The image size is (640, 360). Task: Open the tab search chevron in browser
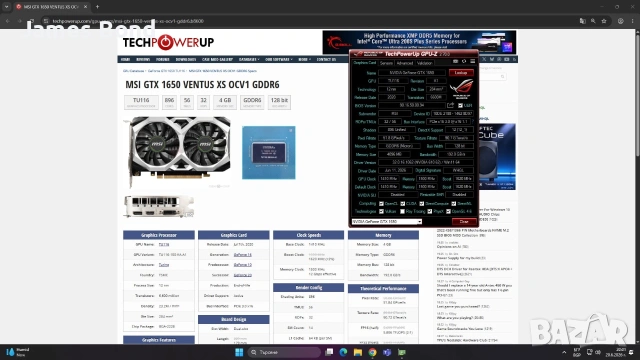(7, 7)
